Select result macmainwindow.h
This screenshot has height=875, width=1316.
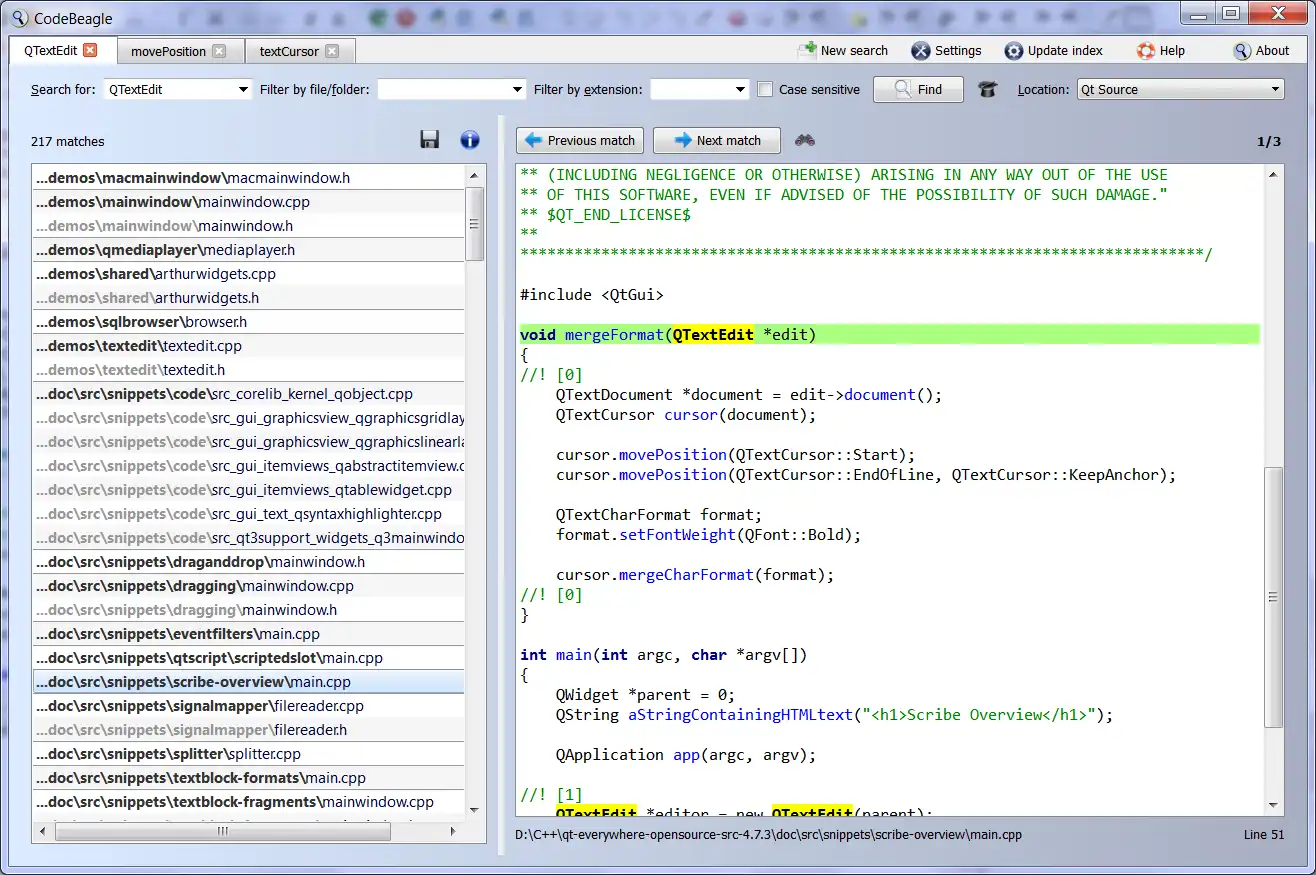click(x=249, y=178)
